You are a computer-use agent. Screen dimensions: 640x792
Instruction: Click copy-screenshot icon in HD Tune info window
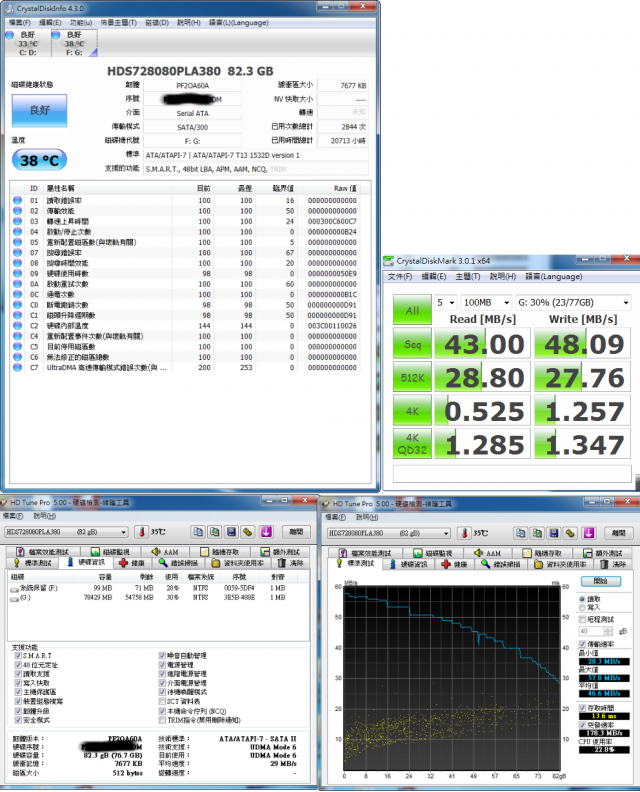tap(215, 532)
